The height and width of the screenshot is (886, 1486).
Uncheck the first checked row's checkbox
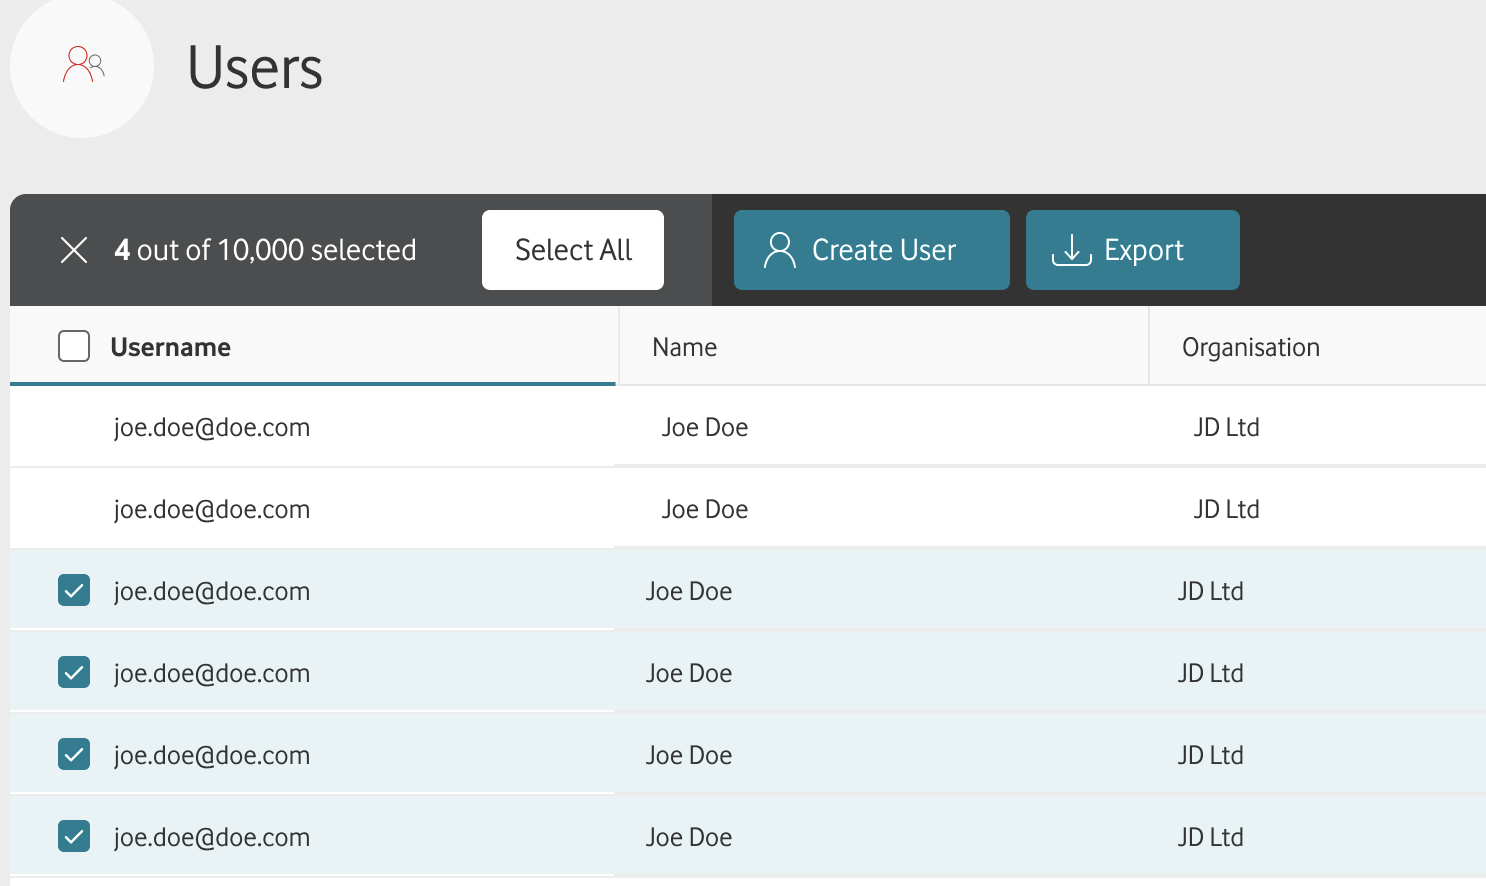point(74,591)
